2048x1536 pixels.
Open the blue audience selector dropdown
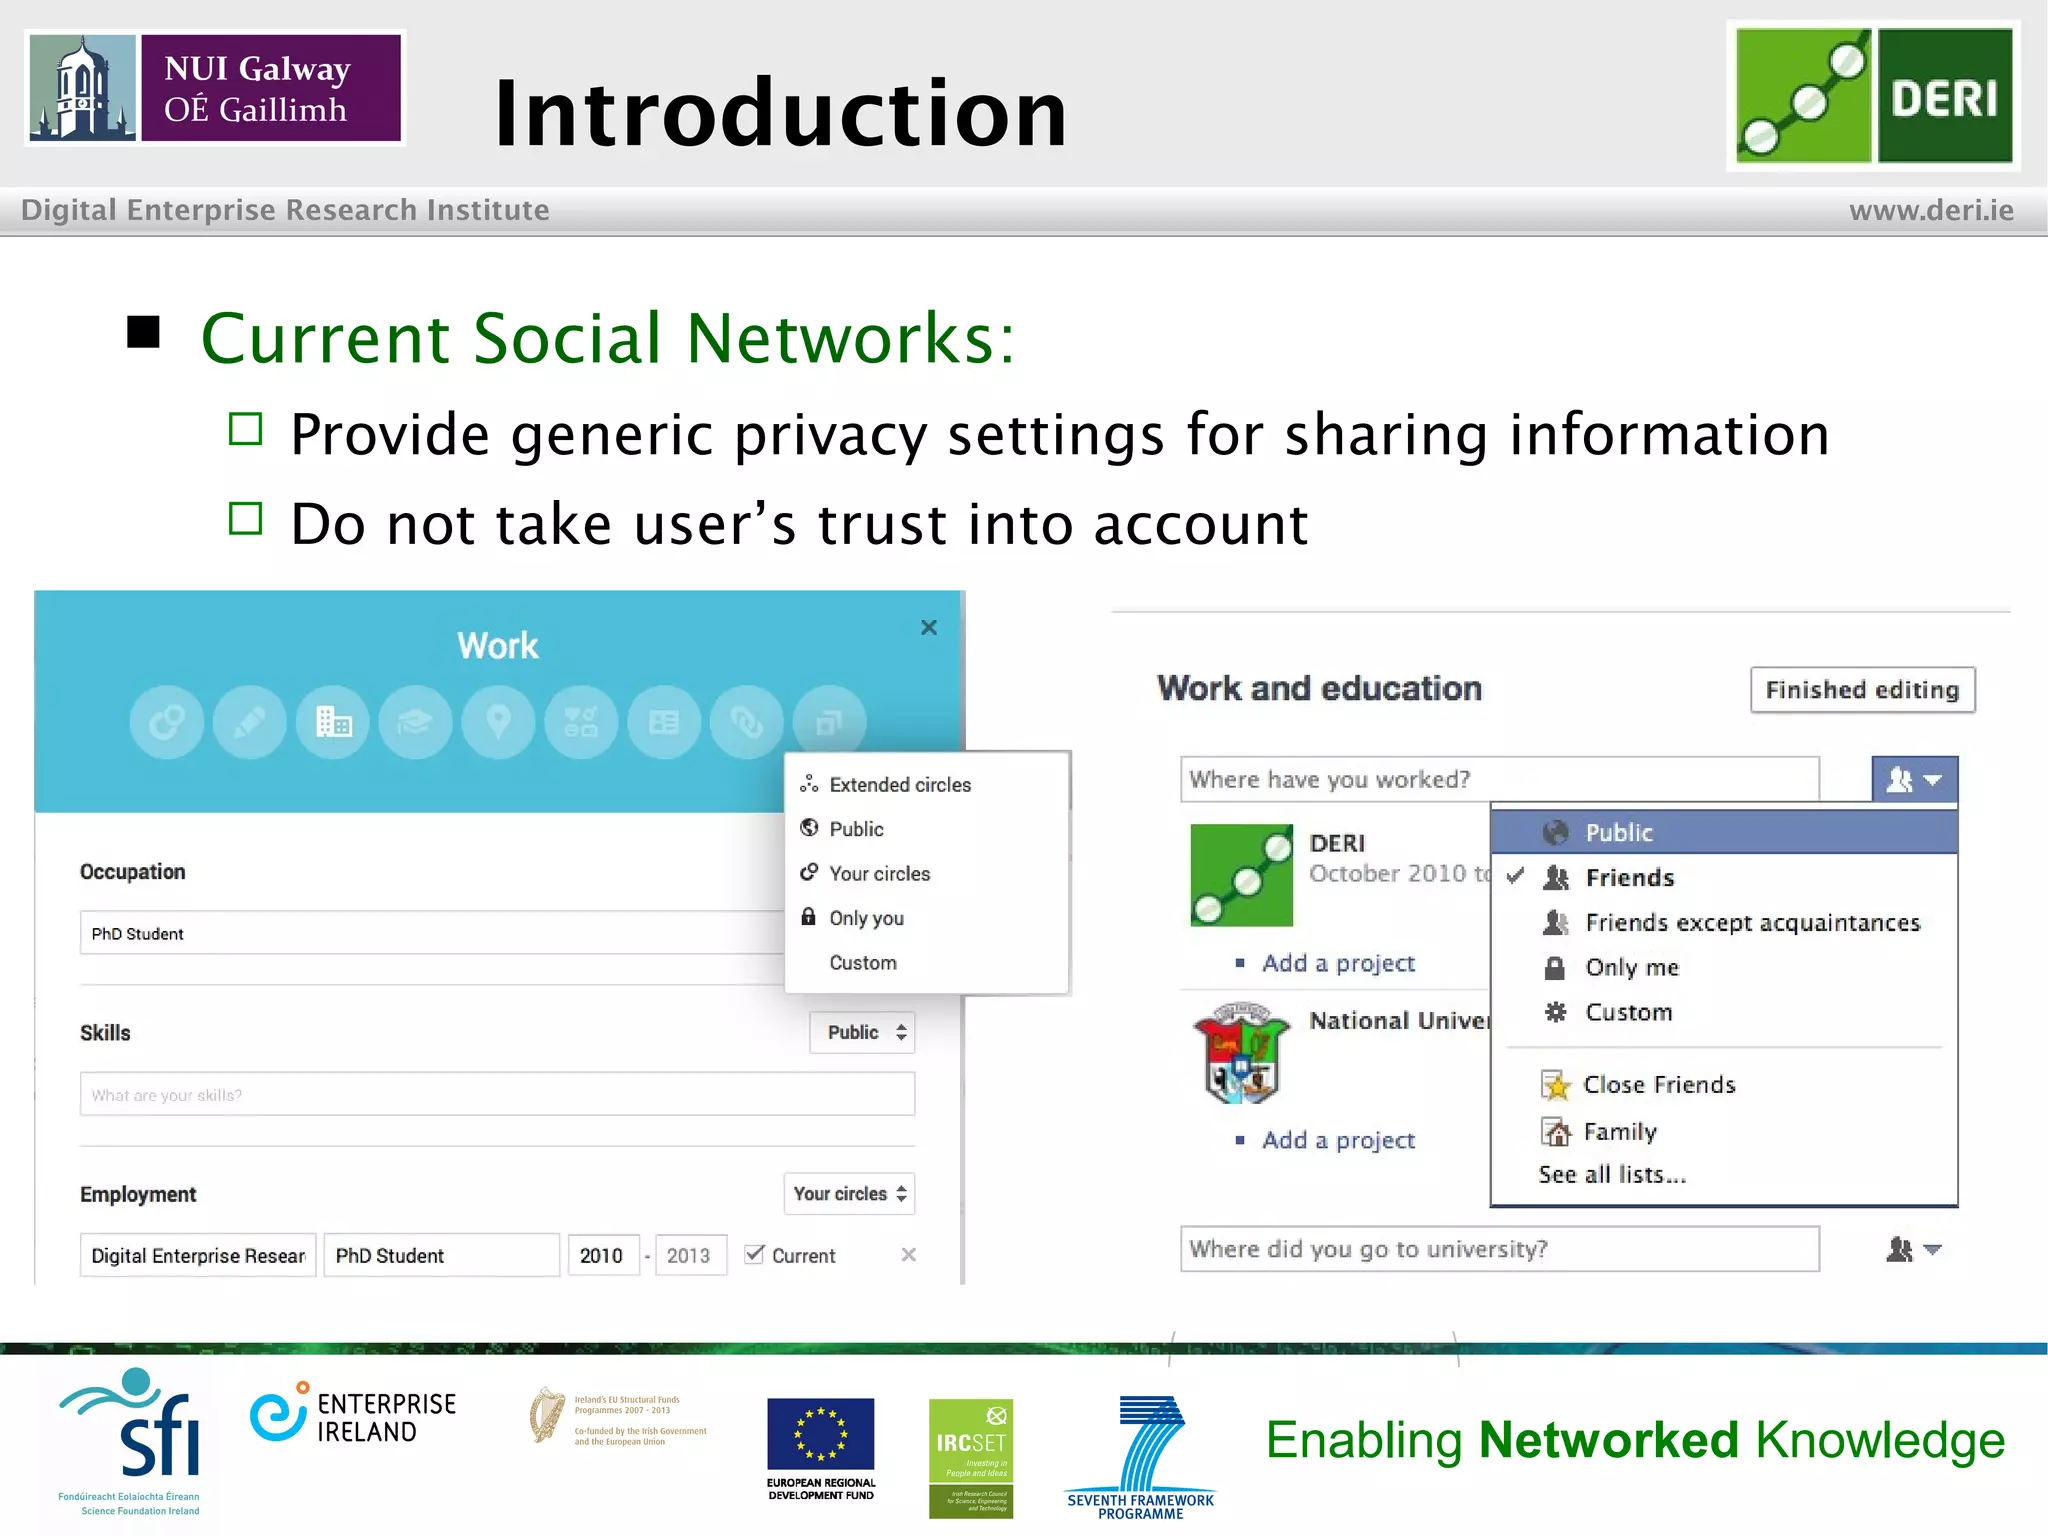tap(1915, 779)
